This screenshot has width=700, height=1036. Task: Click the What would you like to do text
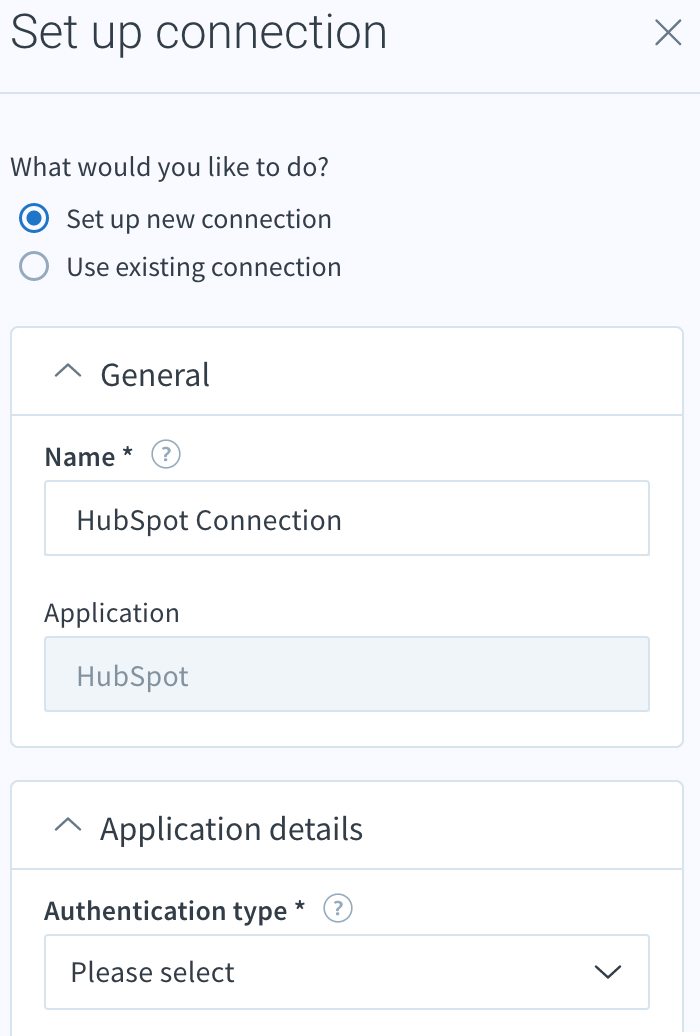pyautogui.click(x=170, y=167)
